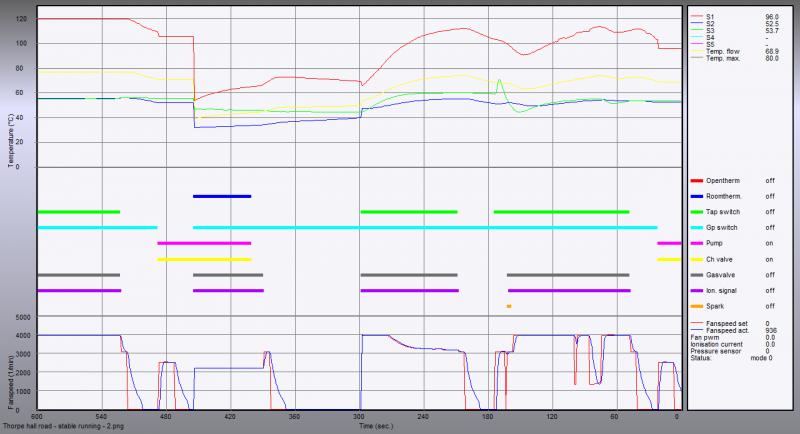Viewport: 800px width, 434px height.
Task: Click the magenta Pump legend marker
Action: (695, 243)
